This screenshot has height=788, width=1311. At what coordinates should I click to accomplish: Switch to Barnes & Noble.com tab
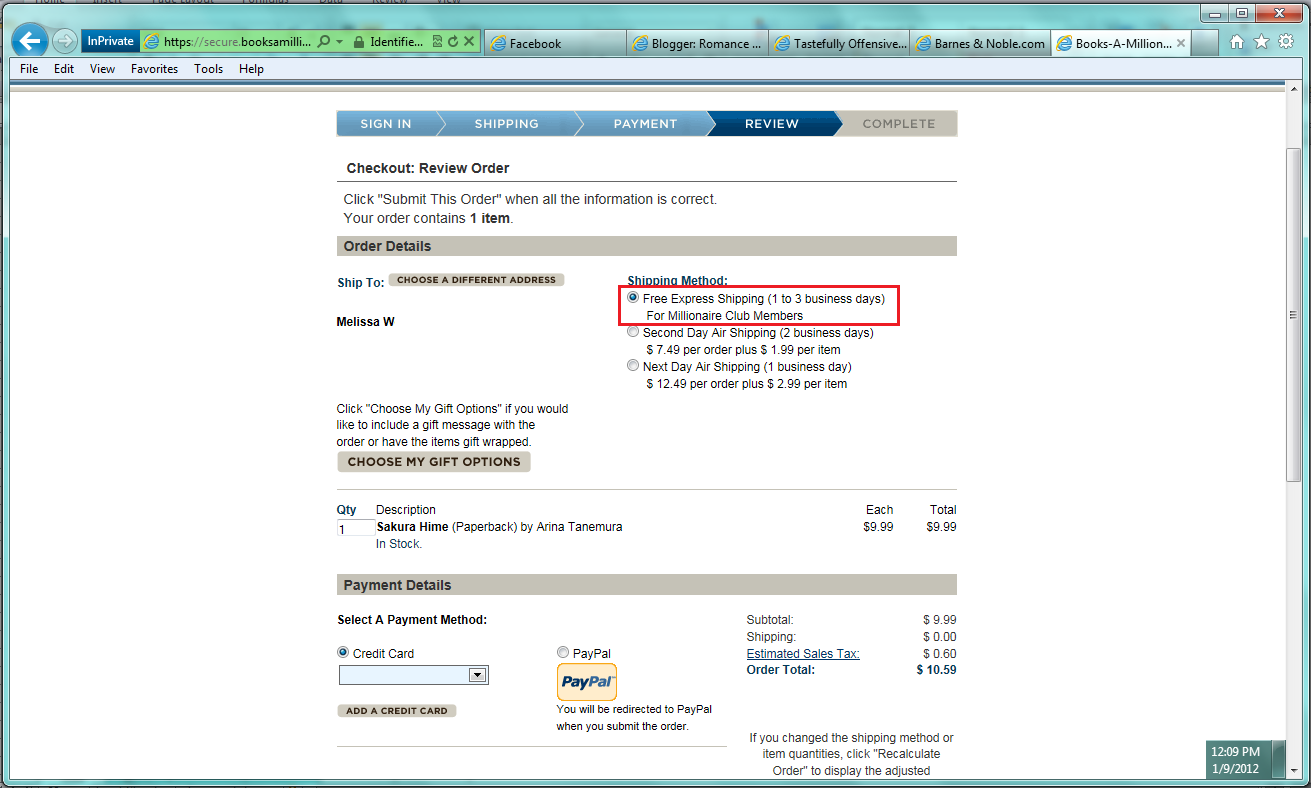[x=981, y=43]
